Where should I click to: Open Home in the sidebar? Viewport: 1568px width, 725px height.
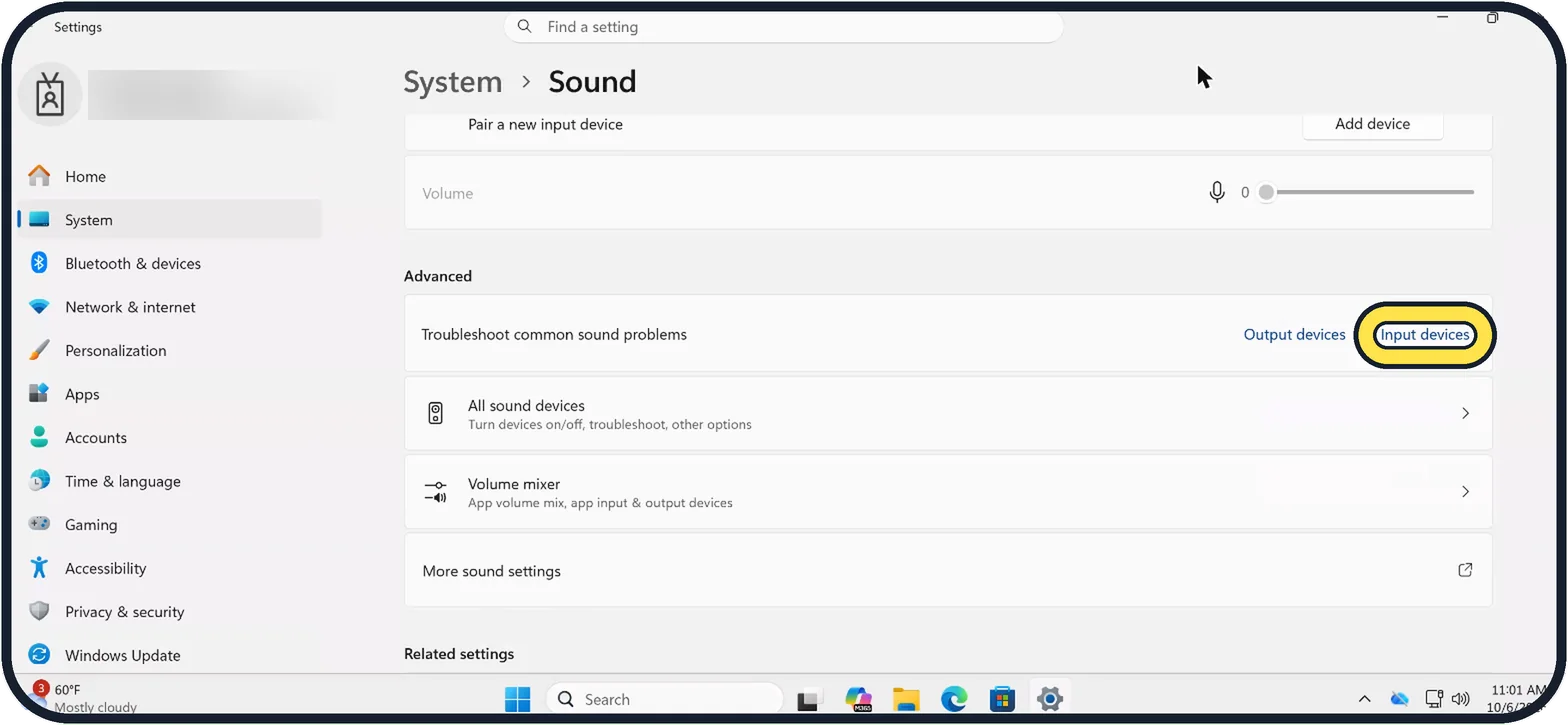pyautogui.click(x=169, y=176)
